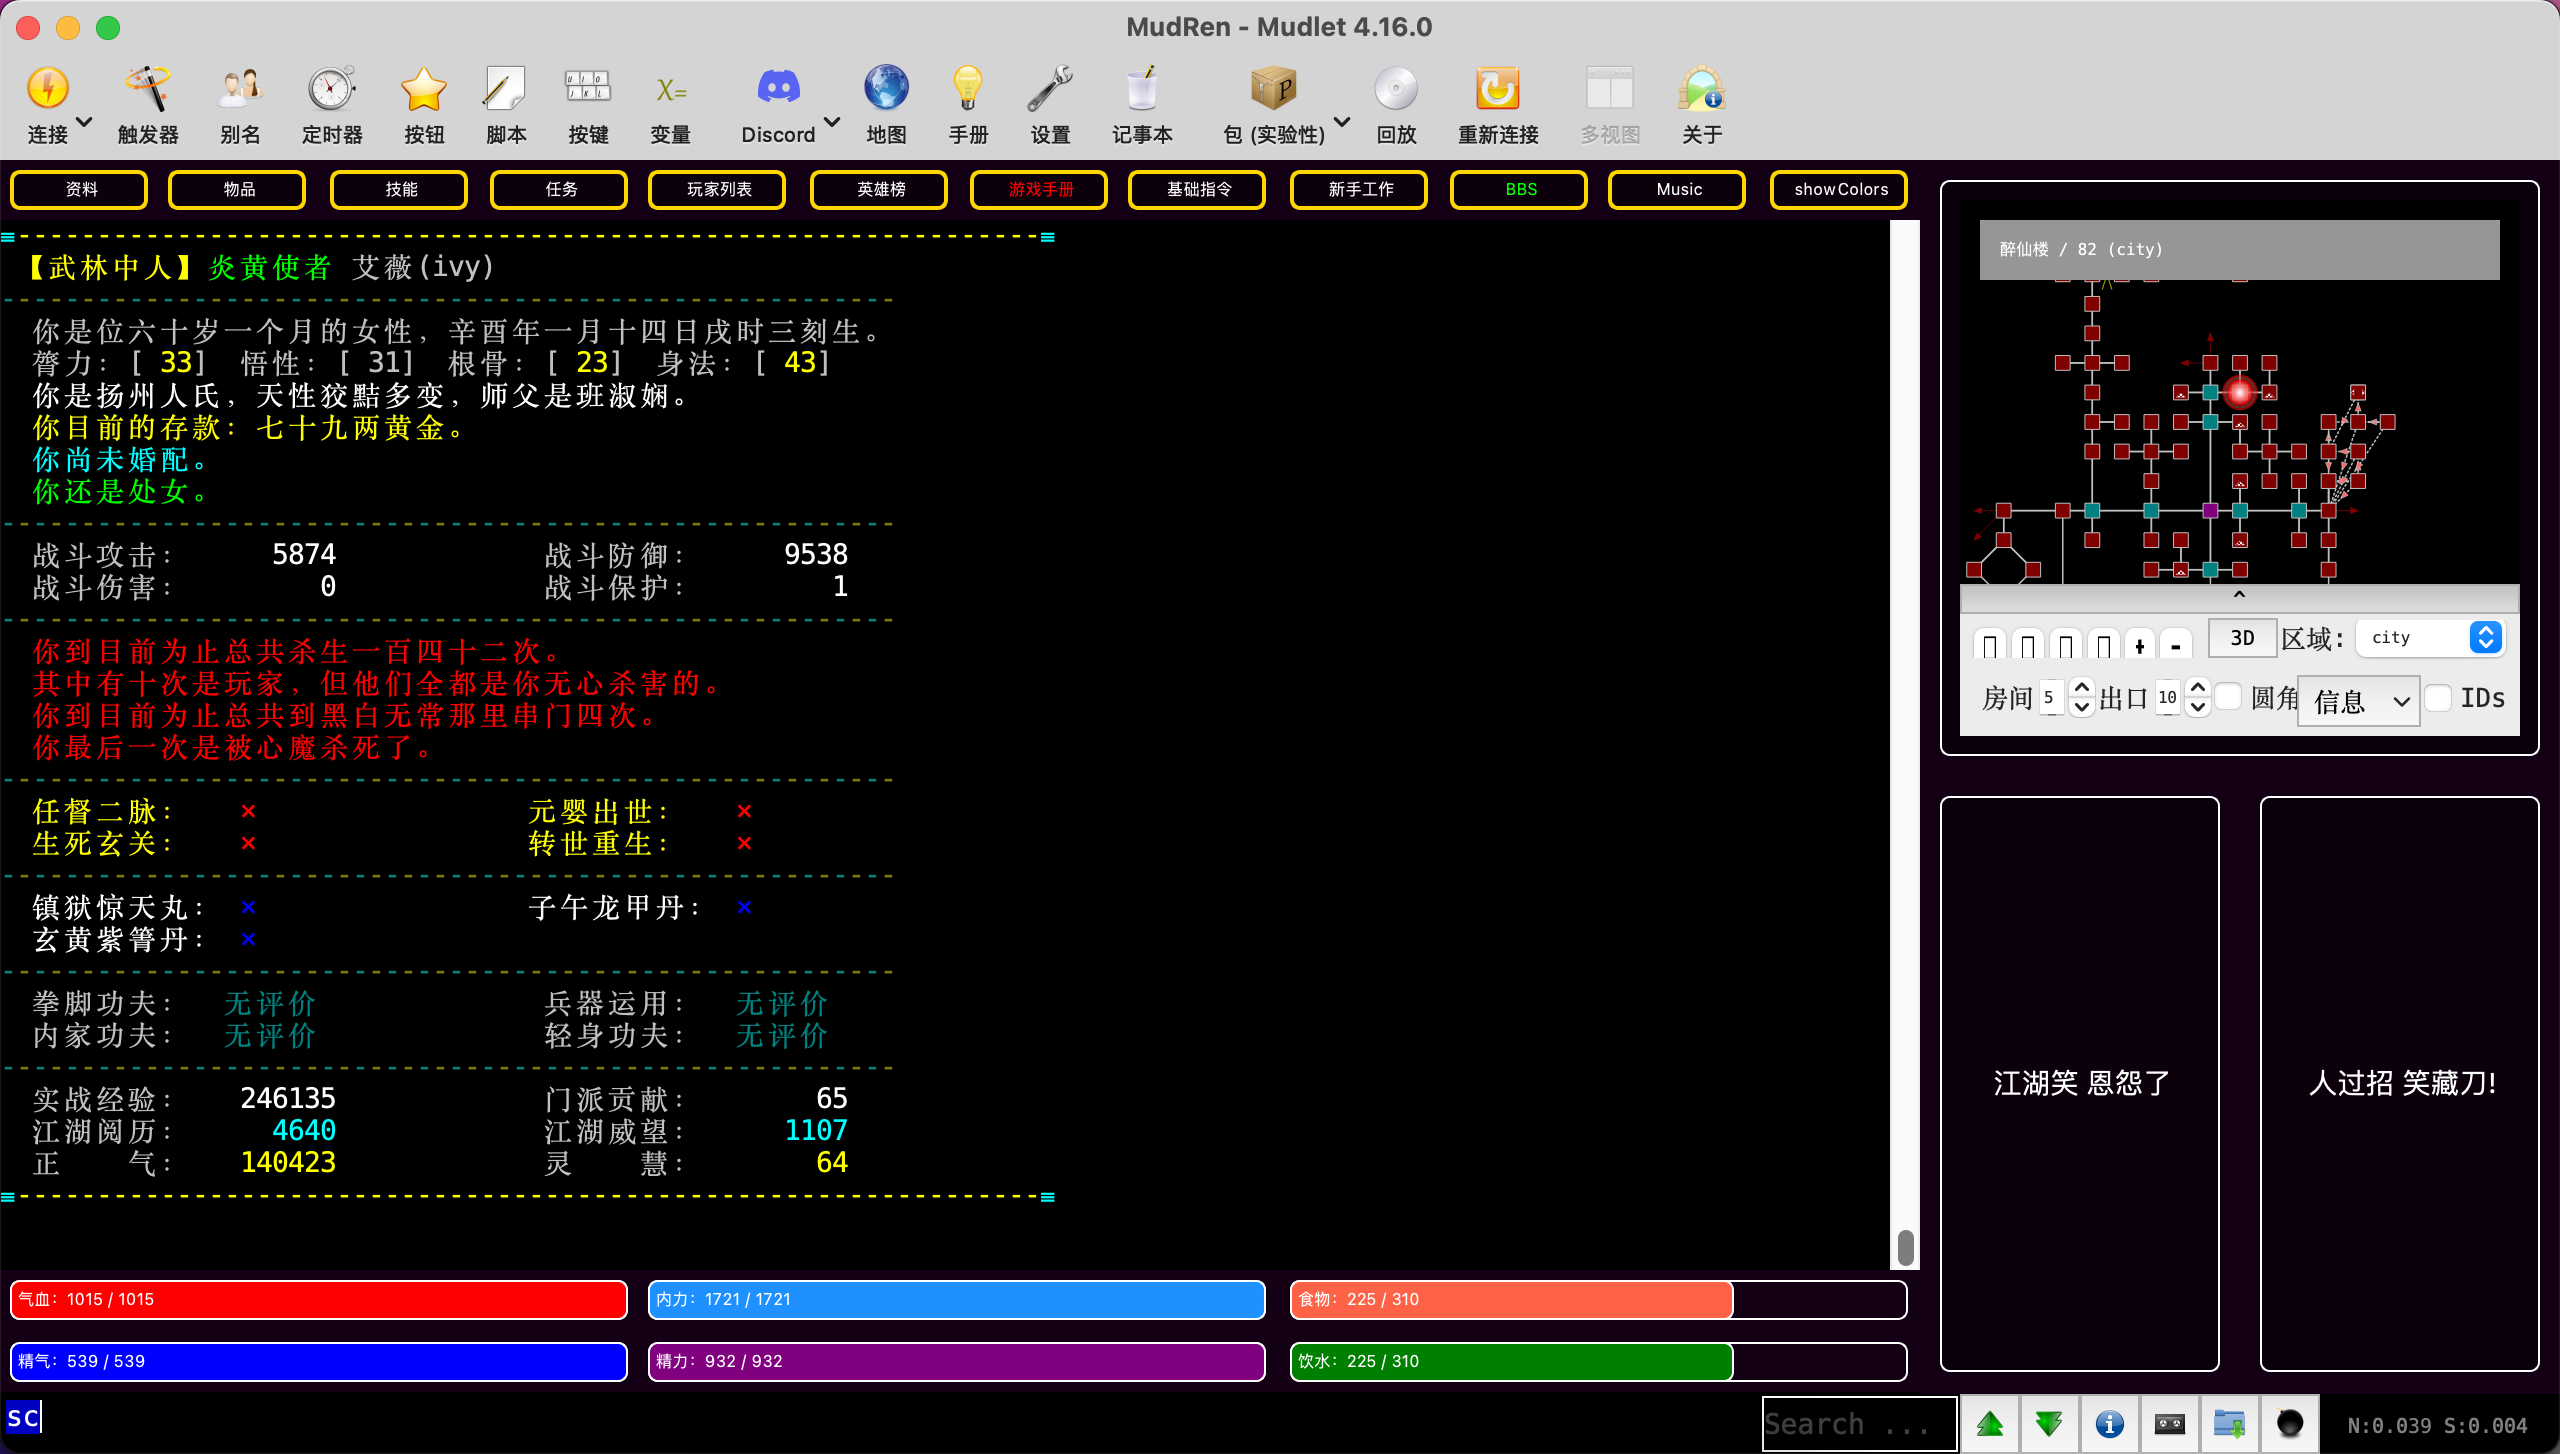Click the tape recorder logging icon
2560x1454 pixels.
(2169, 1424)
